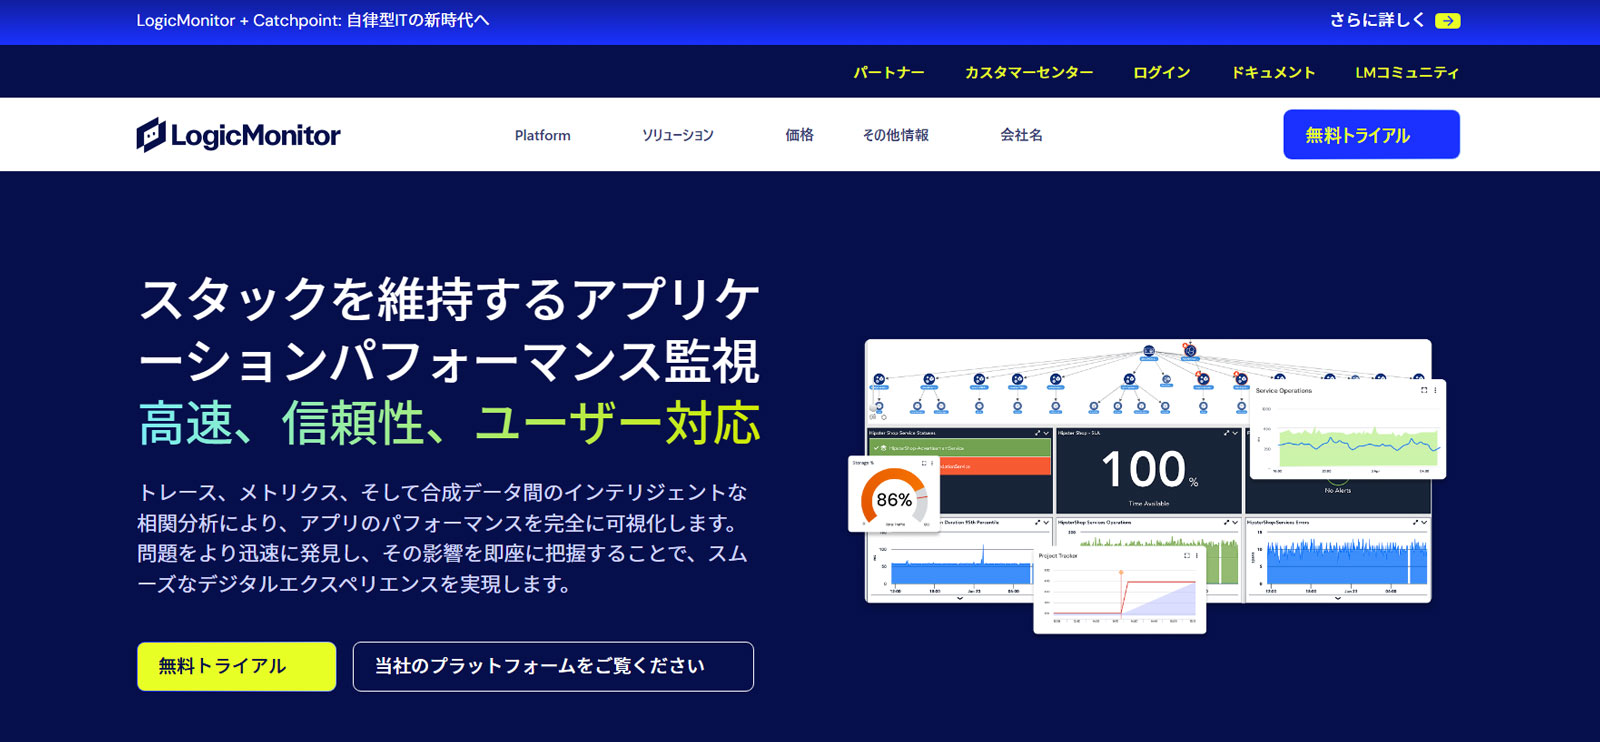Open the 会社名 menu

coord(1021,135)
